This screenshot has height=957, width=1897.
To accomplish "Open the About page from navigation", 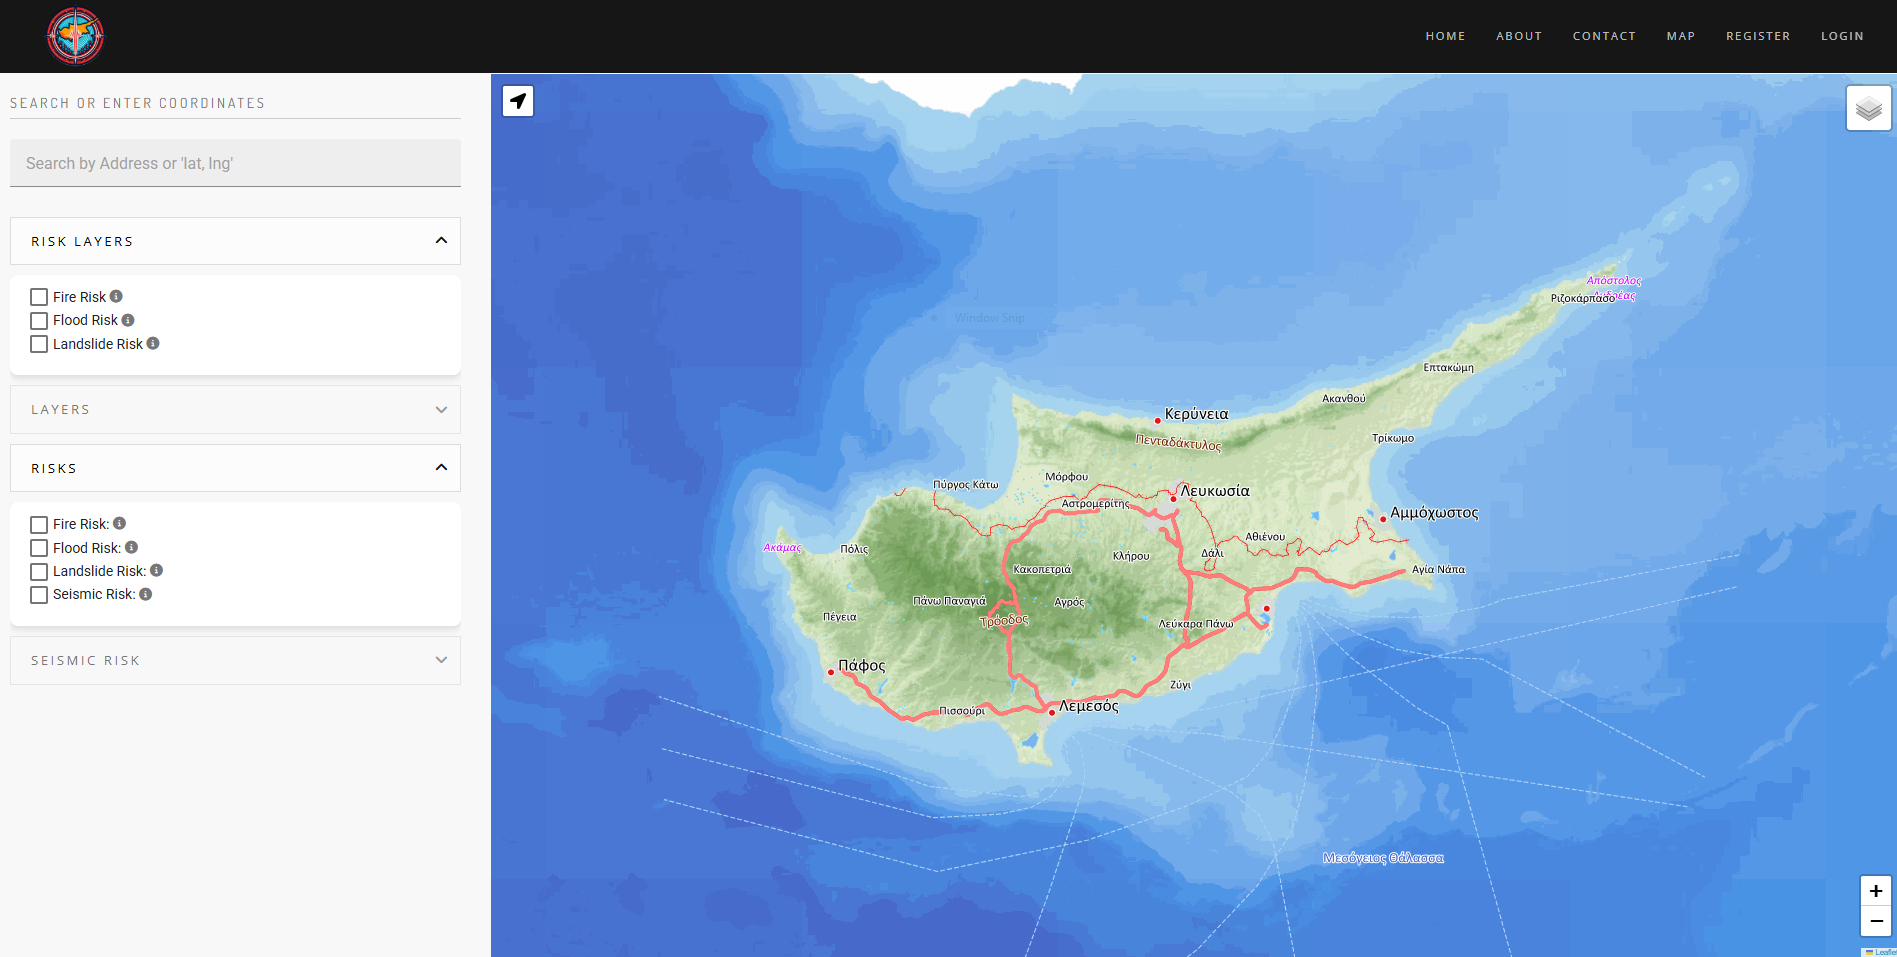I will (1518, 36).
